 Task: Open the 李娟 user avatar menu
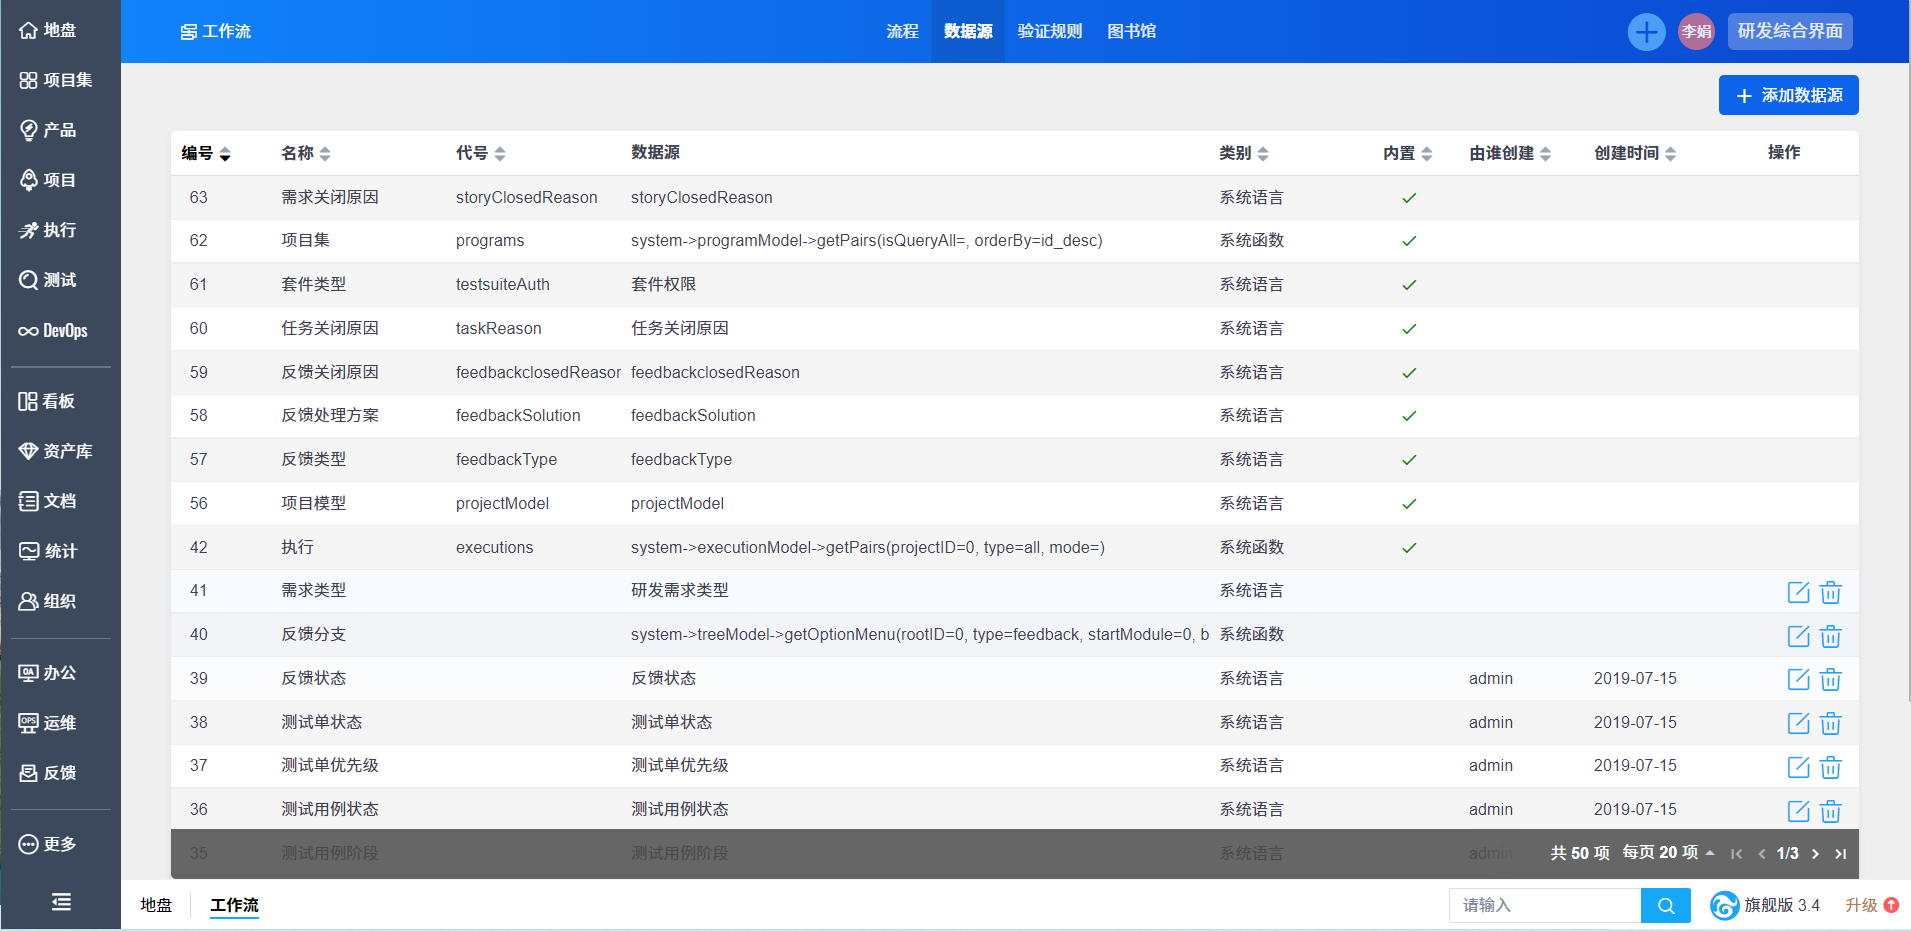[x=1696, y=32]
